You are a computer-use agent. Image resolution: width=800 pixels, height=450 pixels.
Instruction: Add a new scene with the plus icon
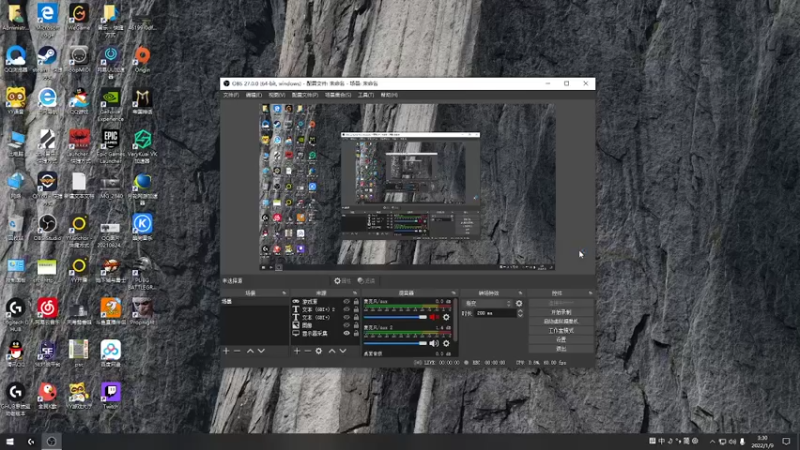tap(226, 351)
